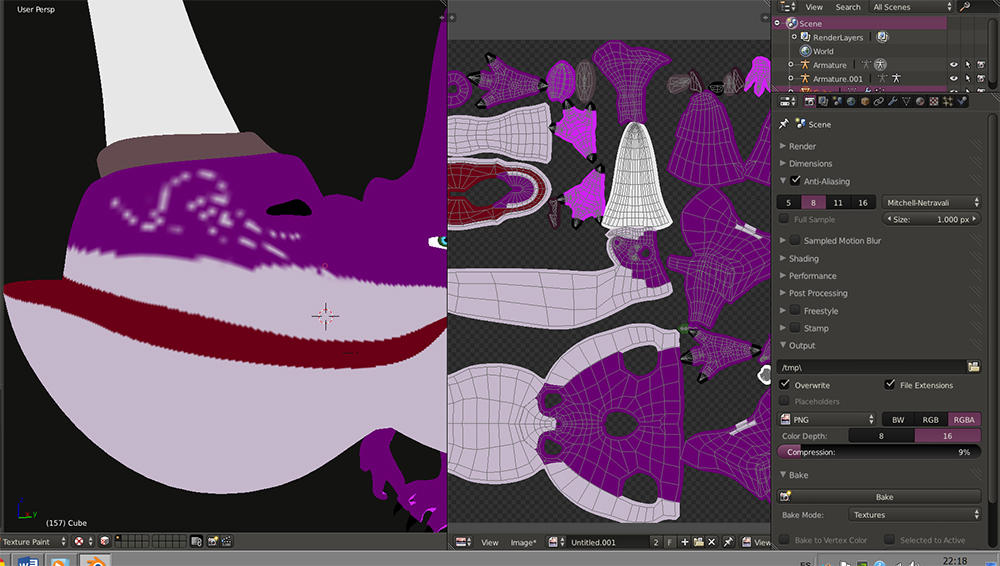Uncheck the File Extensions checkbox
Image resolution: width=1000 pixels, height=566 pixels.
890,385
